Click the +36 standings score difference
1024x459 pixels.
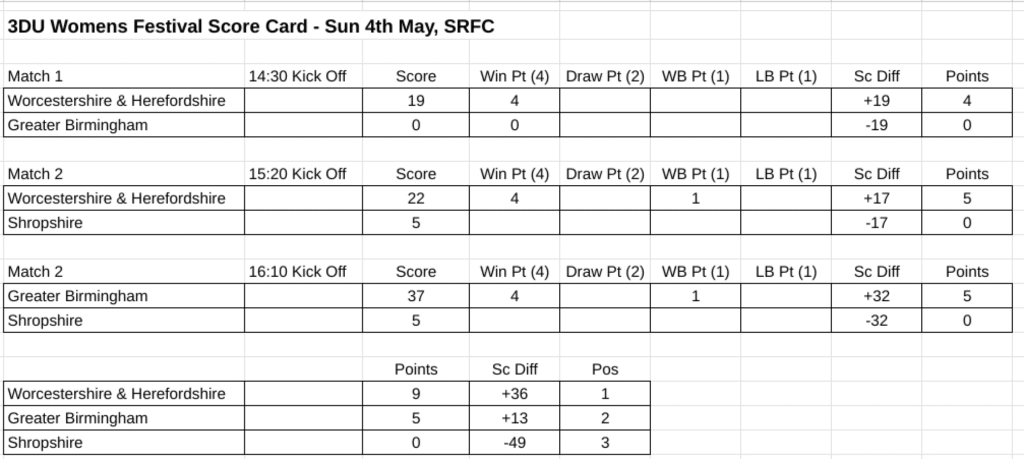tap(514, 394)
